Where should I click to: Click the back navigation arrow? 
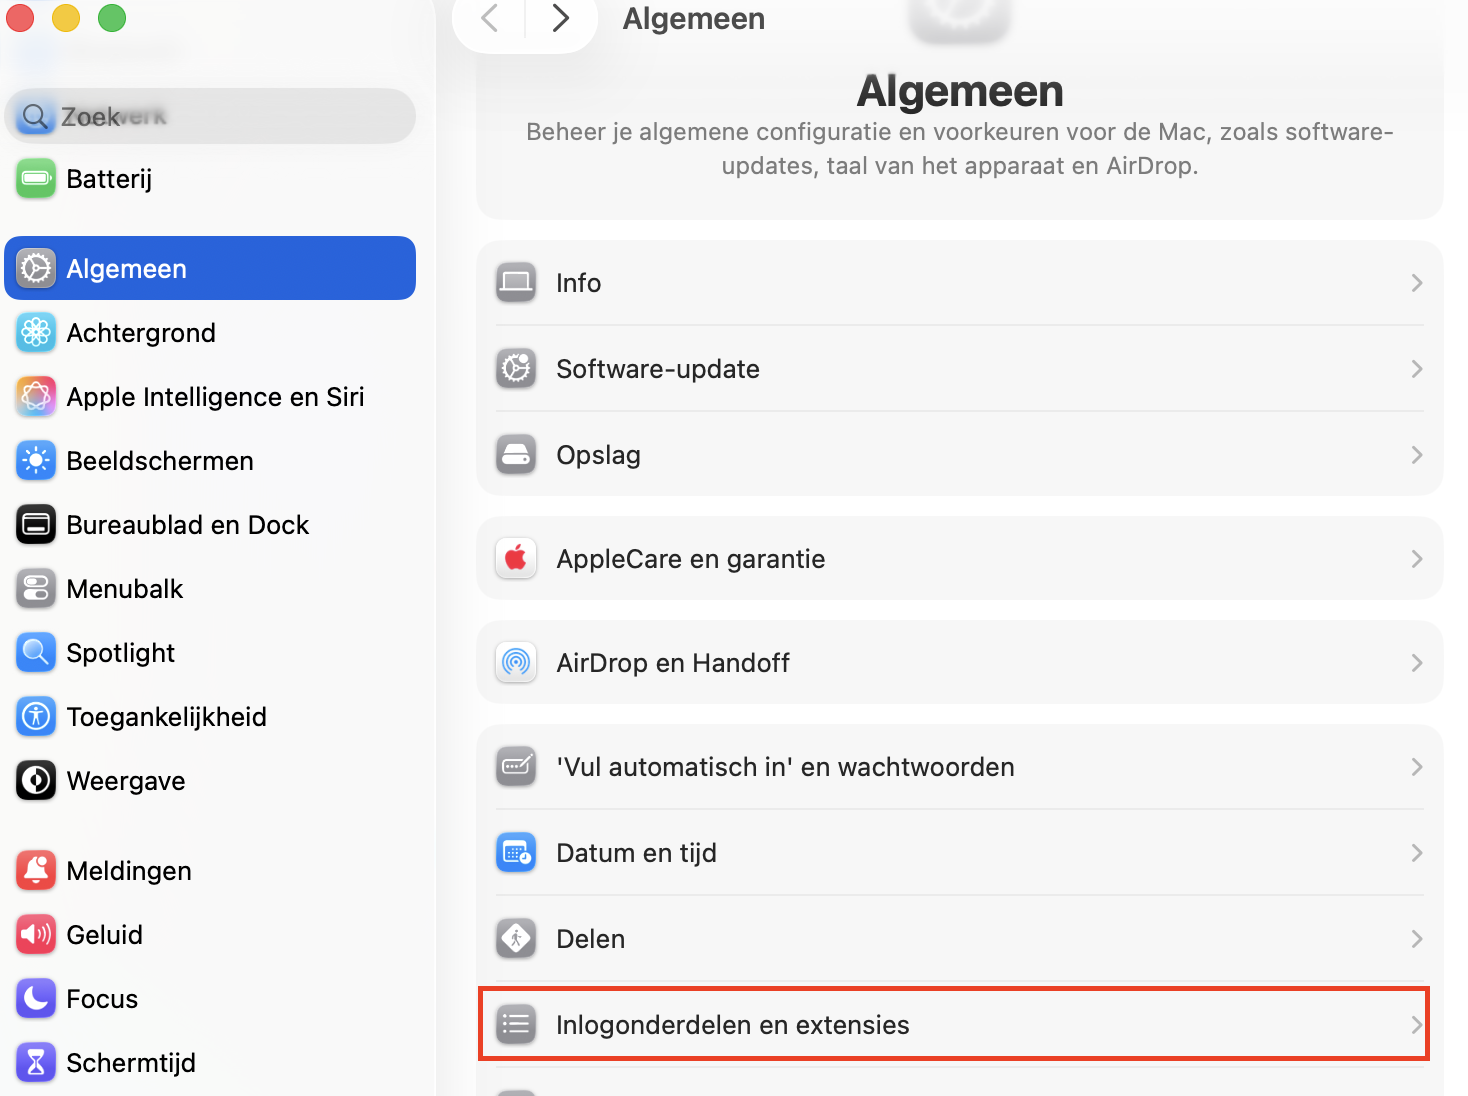tap(488, 18)
